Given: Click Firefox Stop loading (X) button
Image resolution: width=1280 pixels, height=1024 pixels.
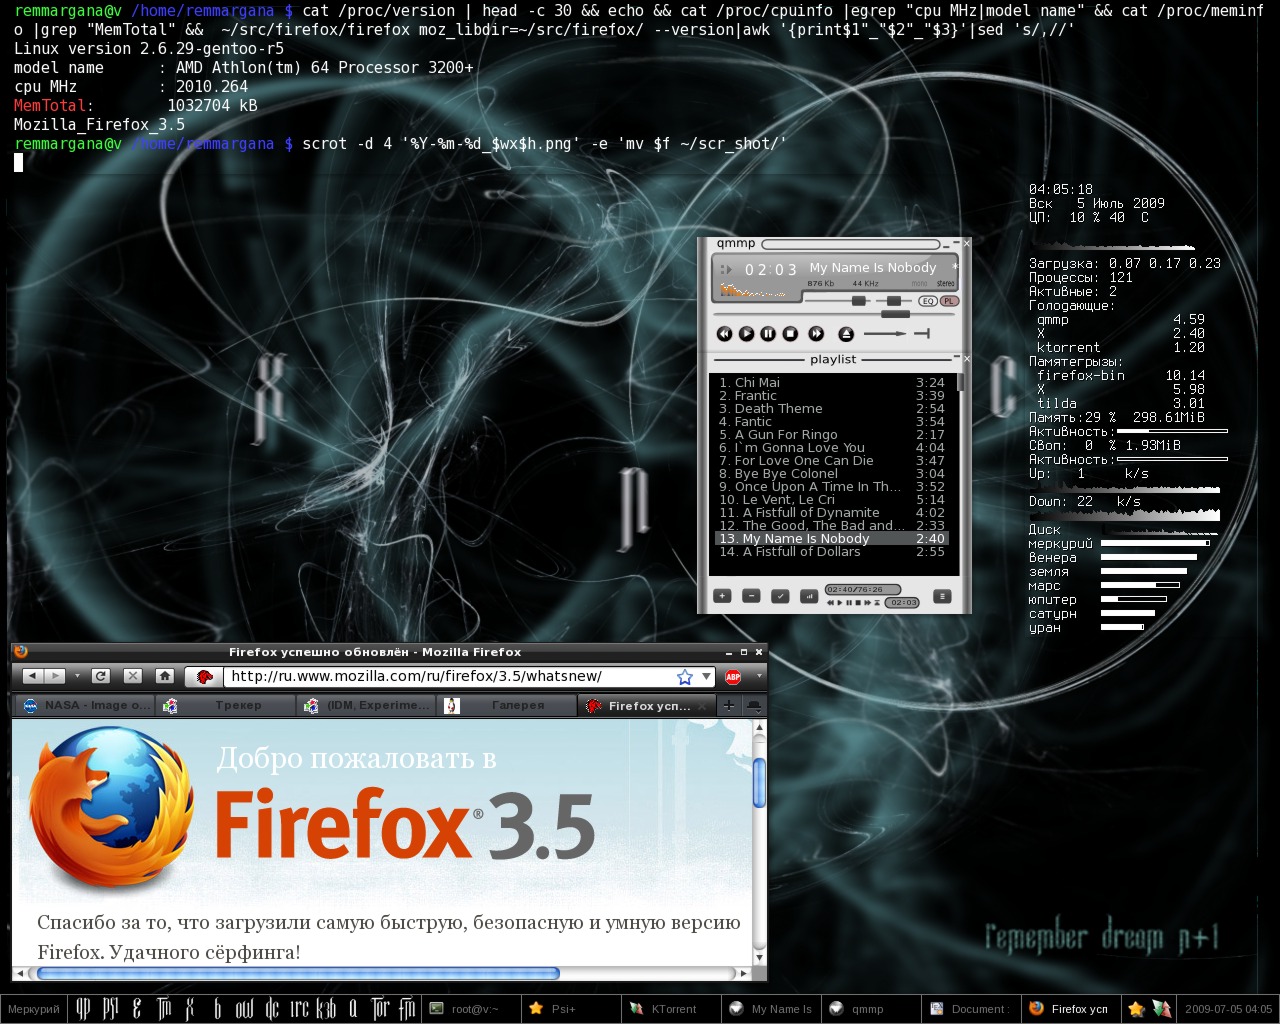Looking at the screenshot, I should click(133, 676).
